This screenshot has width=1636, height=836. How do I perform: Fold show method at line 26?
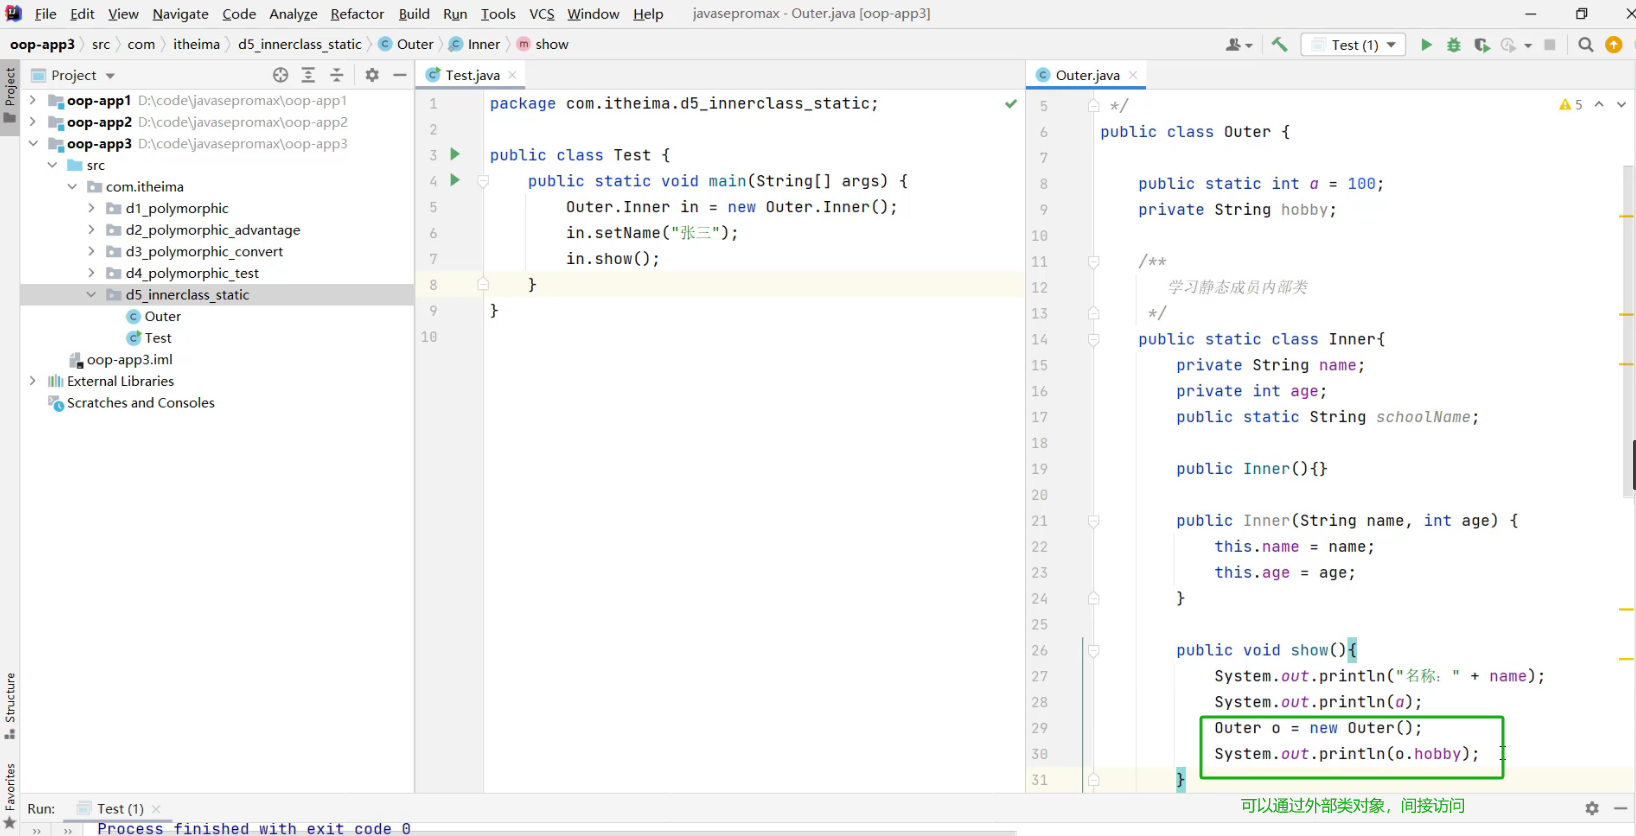[1093, 651]
